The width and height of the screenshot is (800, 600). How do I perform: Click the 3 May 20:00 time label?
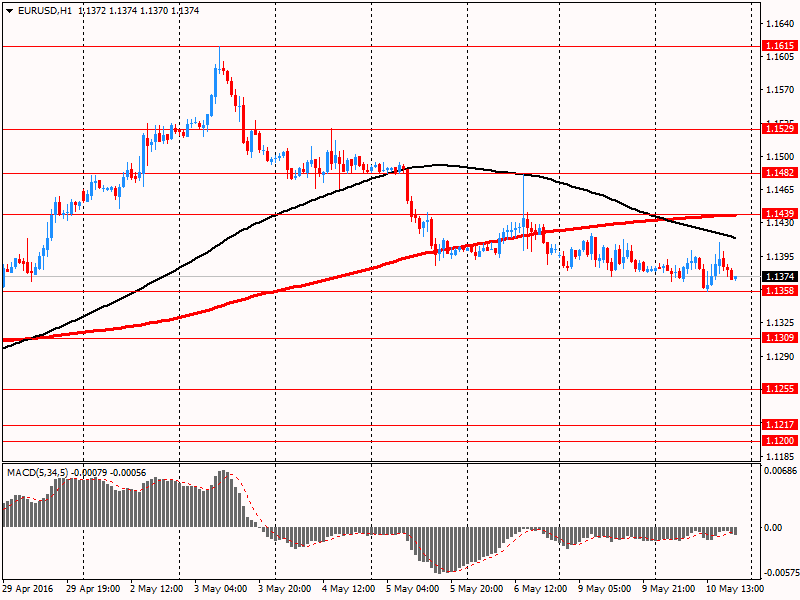point(285,589)
